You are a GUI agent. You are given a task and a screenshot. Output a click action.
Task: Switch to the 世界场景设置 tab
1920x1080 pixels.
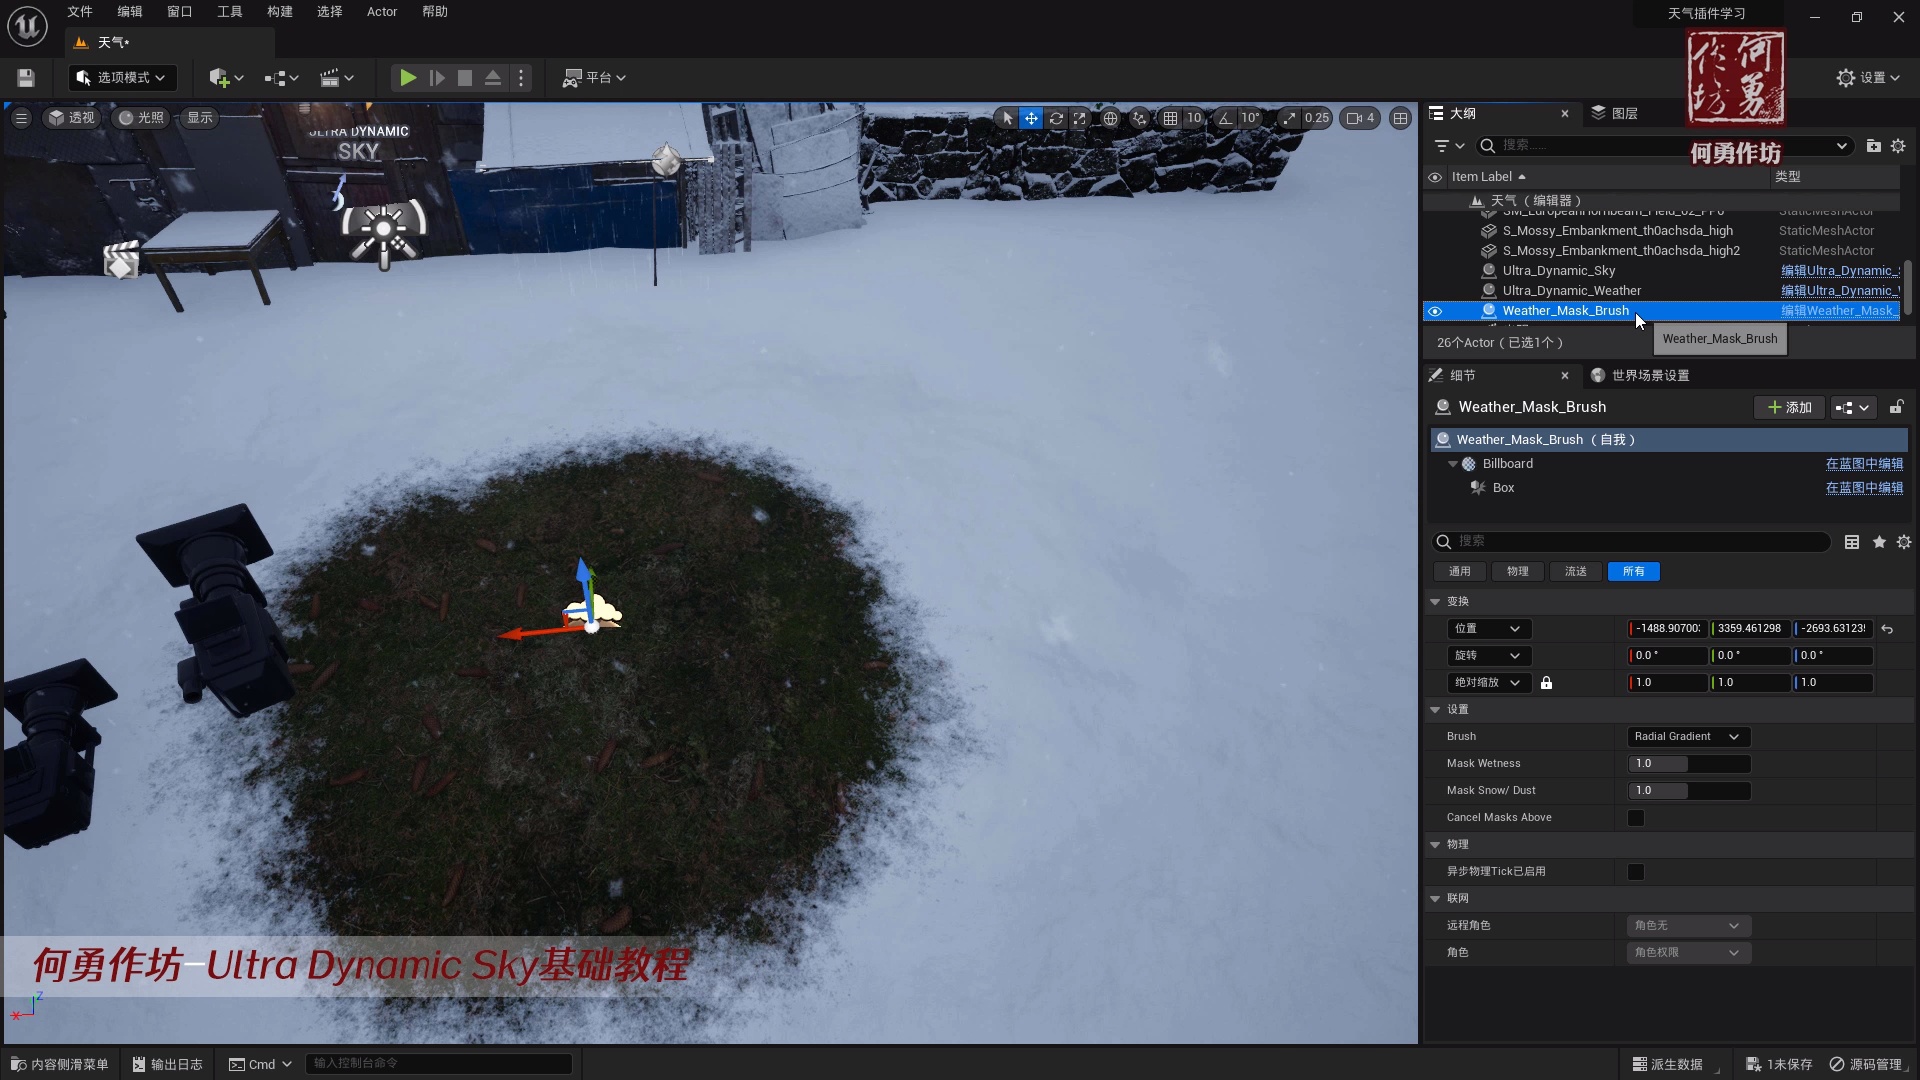(x=1649, y=376)
